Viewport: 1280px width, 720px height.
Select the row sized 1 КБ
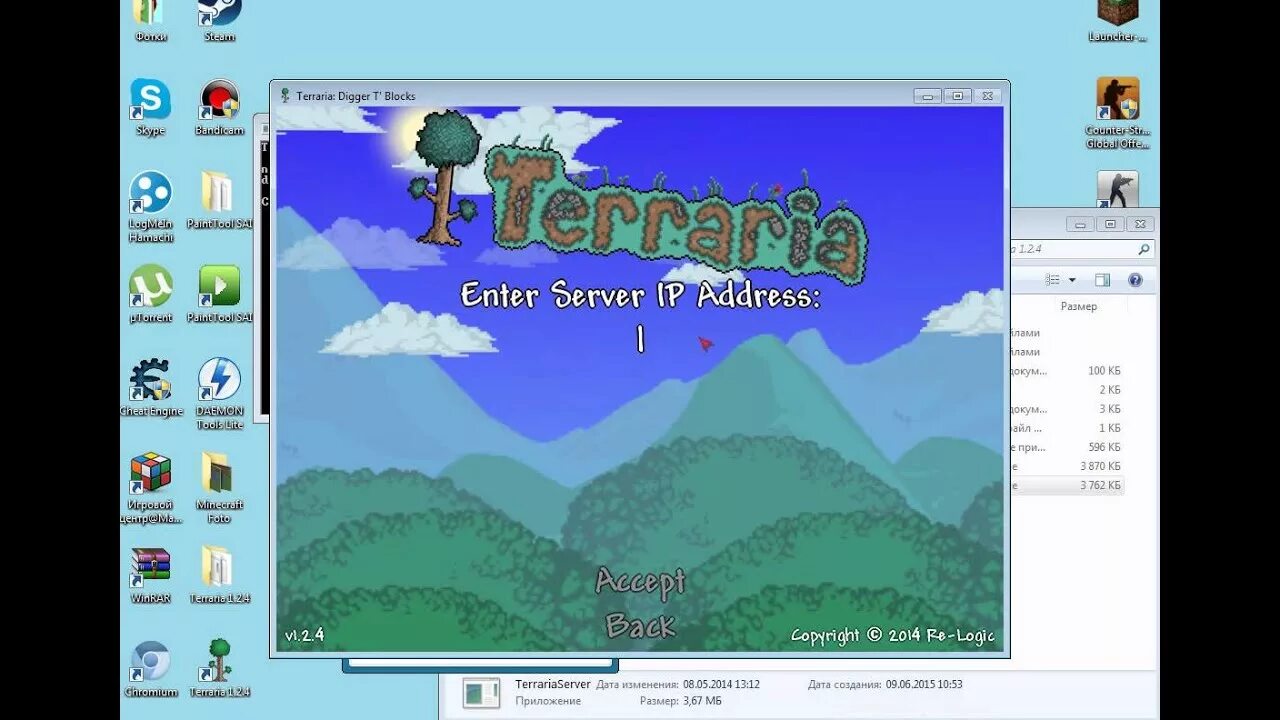pyautogui.click(x=1066, y=428)
